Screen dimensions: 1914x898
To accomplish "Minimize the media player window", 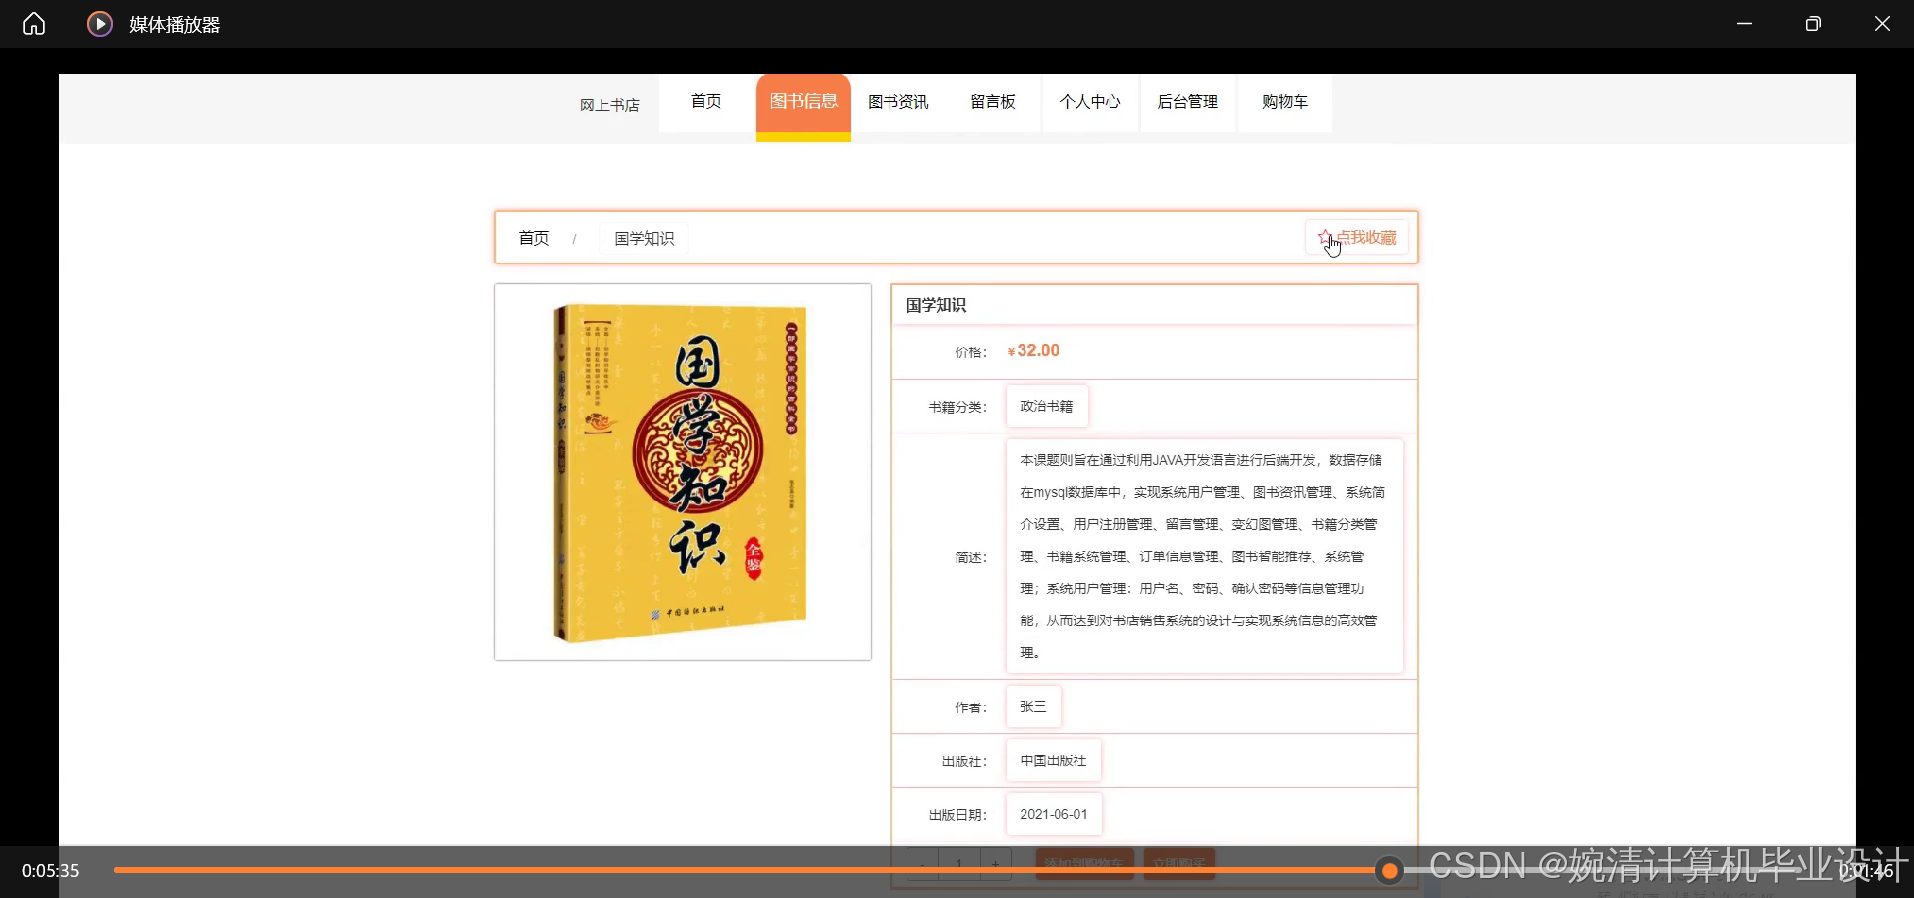I will click(x=1745, y=24).
